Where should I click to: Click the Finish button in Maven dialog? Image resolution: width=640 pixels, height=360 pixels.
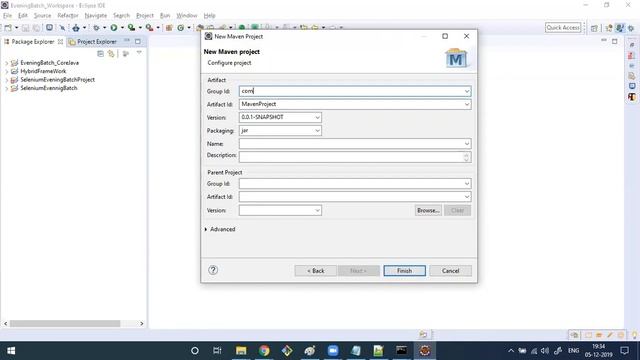(x=404, y=271)
